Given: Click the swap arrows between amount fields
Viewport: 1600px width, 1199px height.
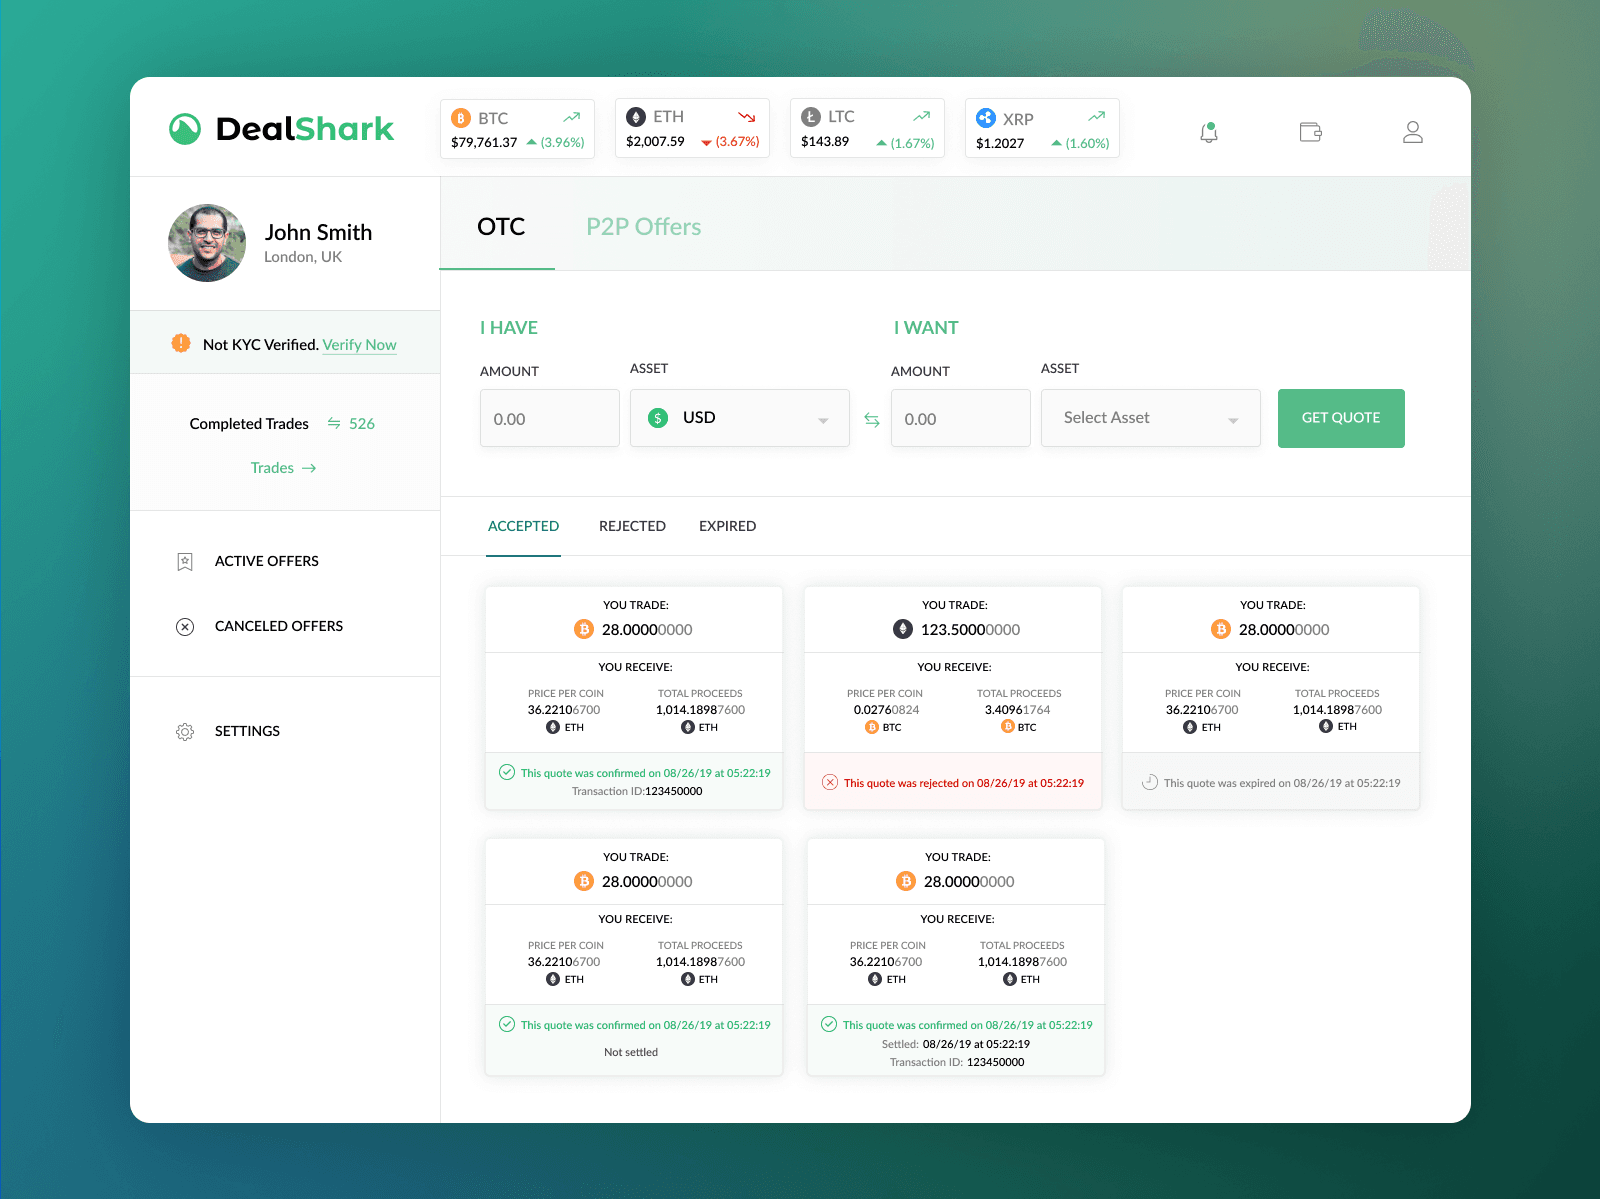Looking at the screenshot, I should (x=871, y=420).
